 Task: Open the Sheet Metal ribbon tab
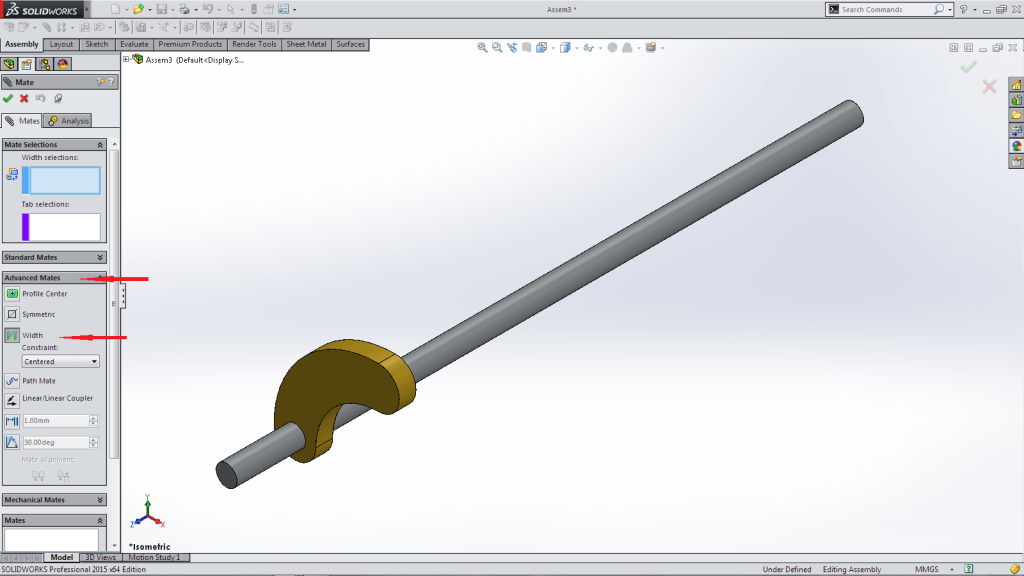[x=307, y=44]
